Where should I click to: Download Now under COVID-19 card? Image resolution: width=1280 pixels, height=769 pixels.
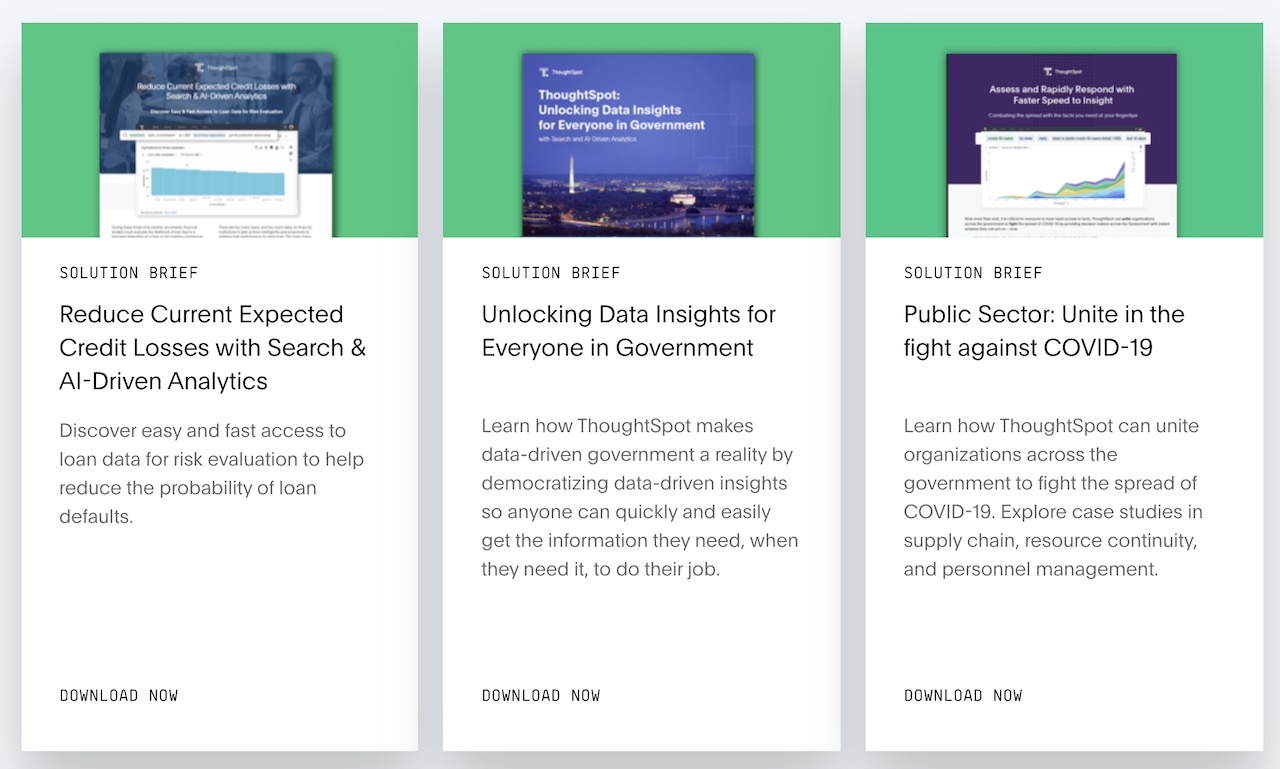pos(963,696)
